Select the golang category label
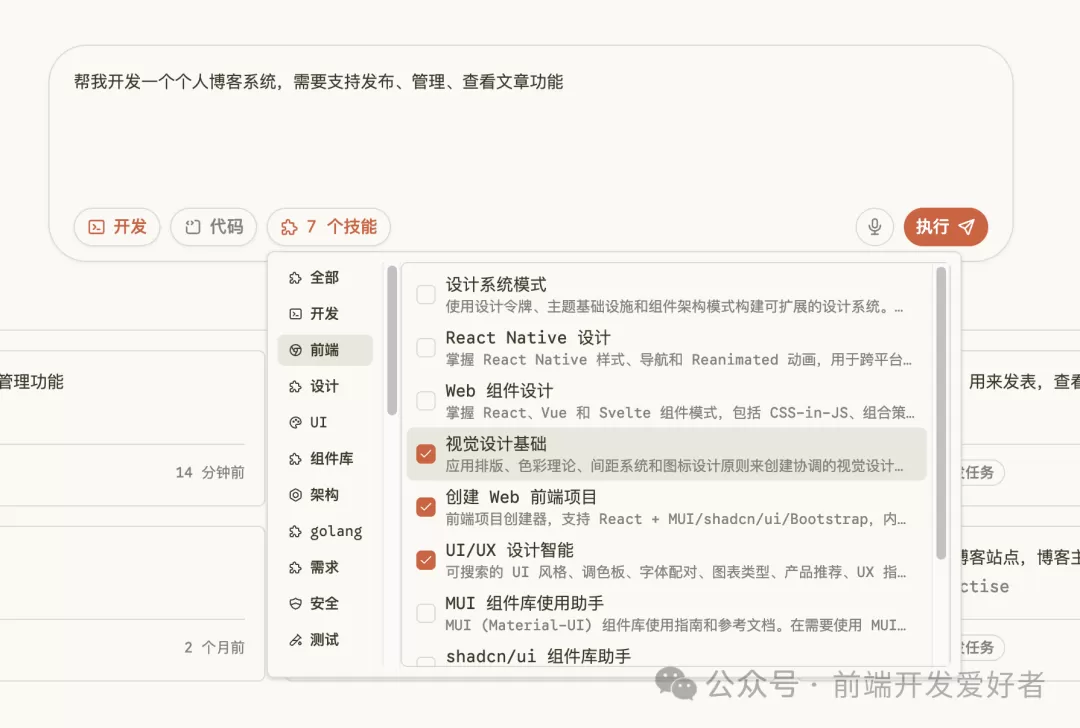The height and width of the screenshot is (728, 1080). click(336, 532)
